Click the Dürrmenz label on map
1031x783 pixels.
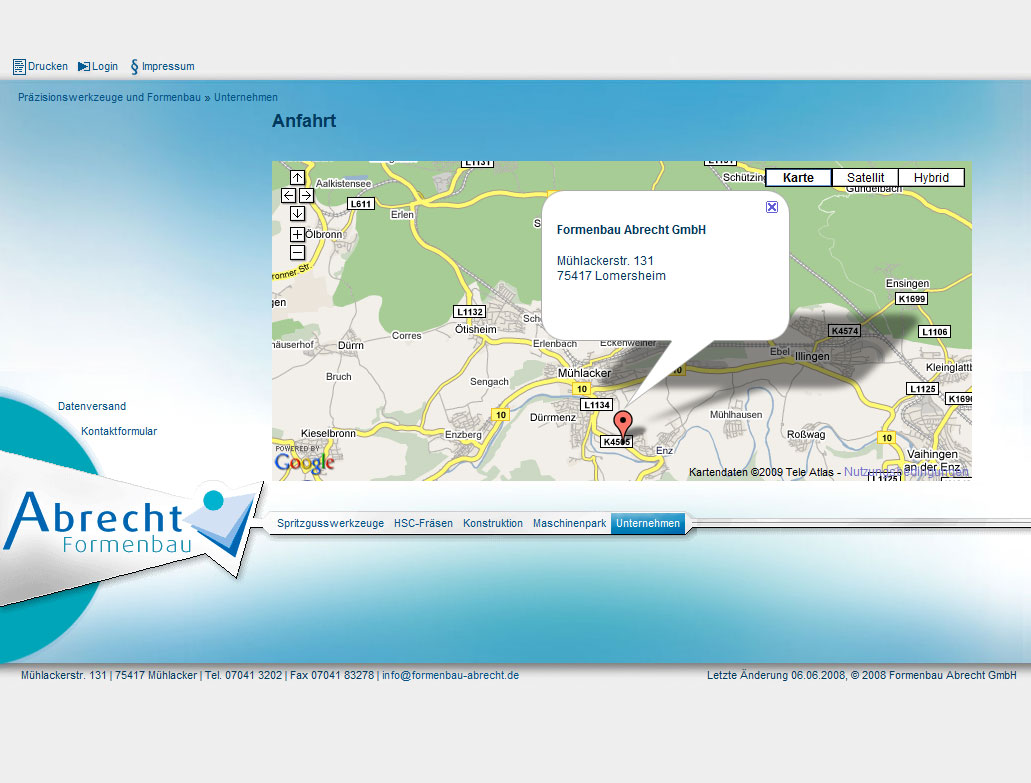(553, 417)
